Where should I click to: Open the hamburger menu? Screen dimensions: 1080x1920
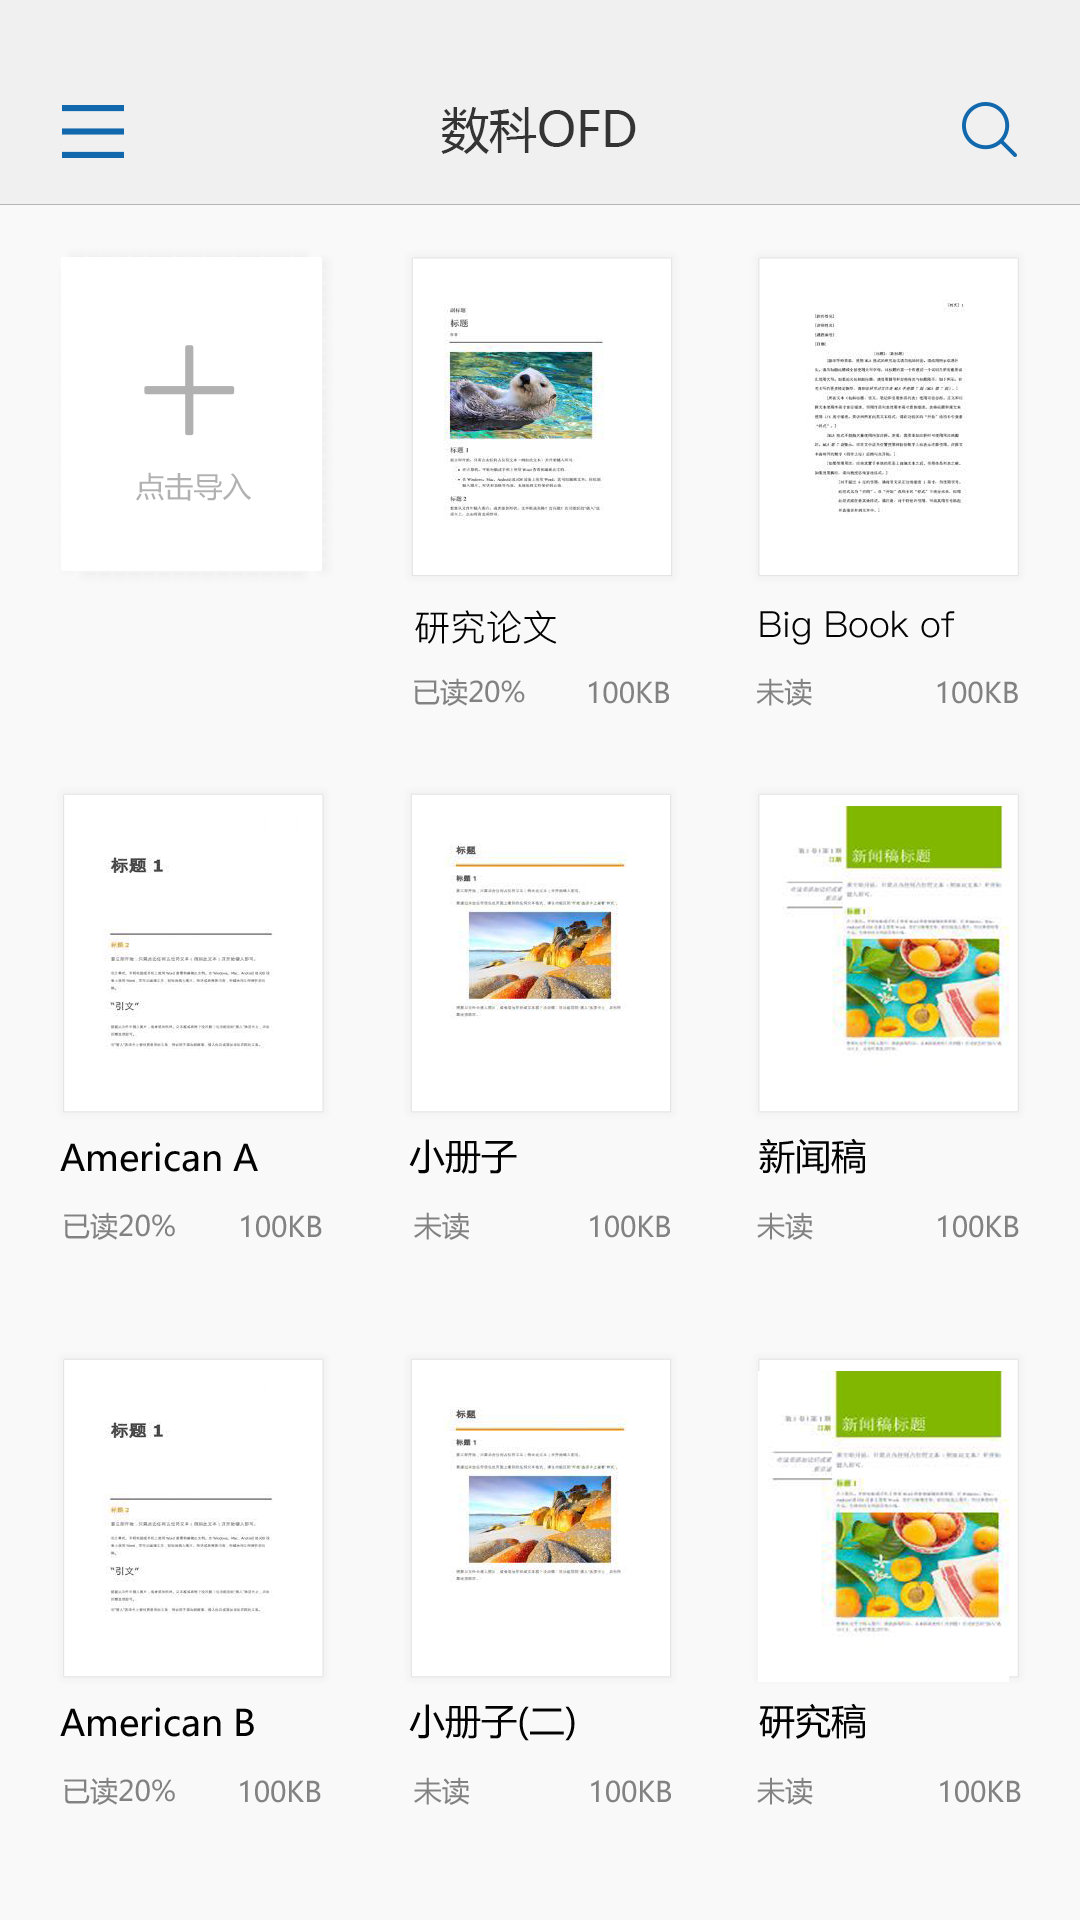pos(93,131)
